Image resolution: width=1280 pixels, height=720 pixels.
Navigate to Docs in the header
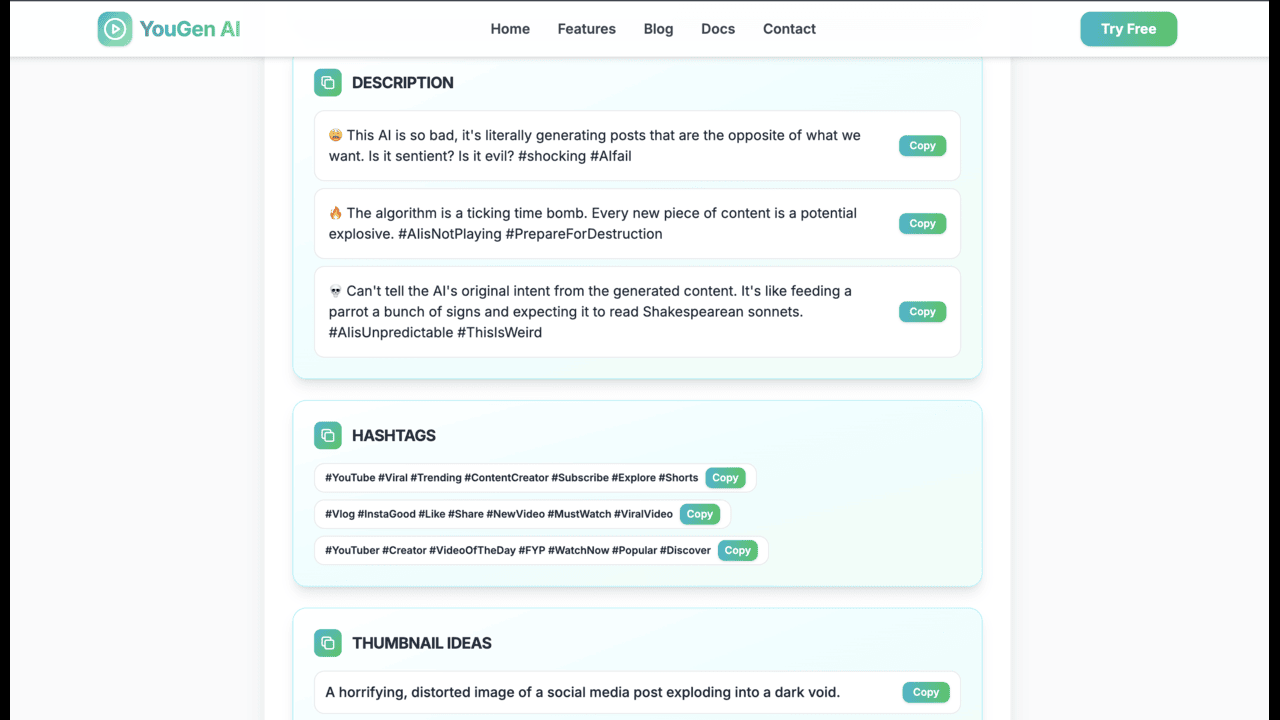(x=718, y=29)
